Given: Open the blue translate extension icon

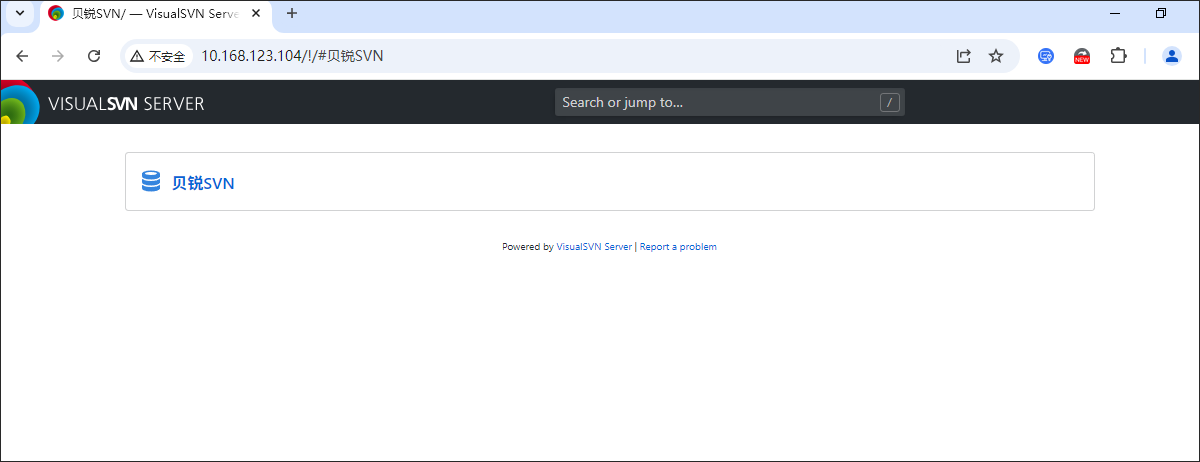Looking at the screenshot, I should pos(1046,56).
